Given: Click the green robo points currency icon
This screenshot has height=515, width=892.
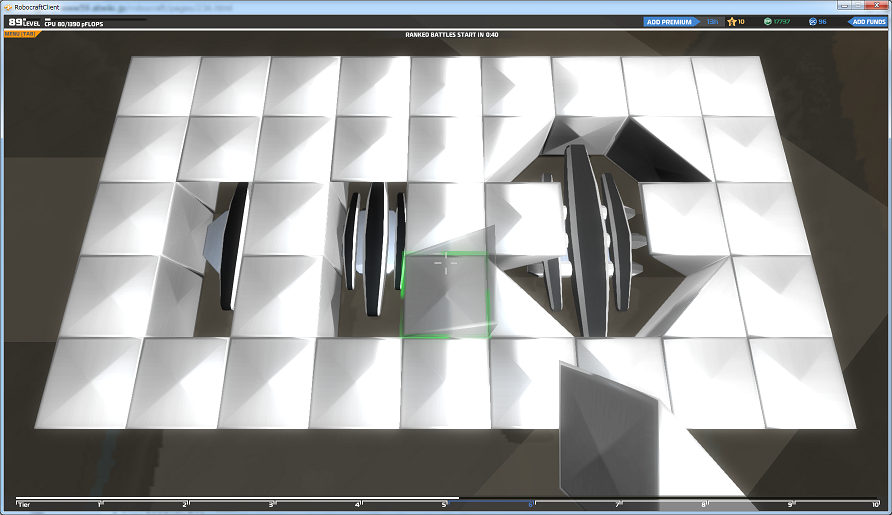Looking at the screenshot, I should [x=767, y=22].
